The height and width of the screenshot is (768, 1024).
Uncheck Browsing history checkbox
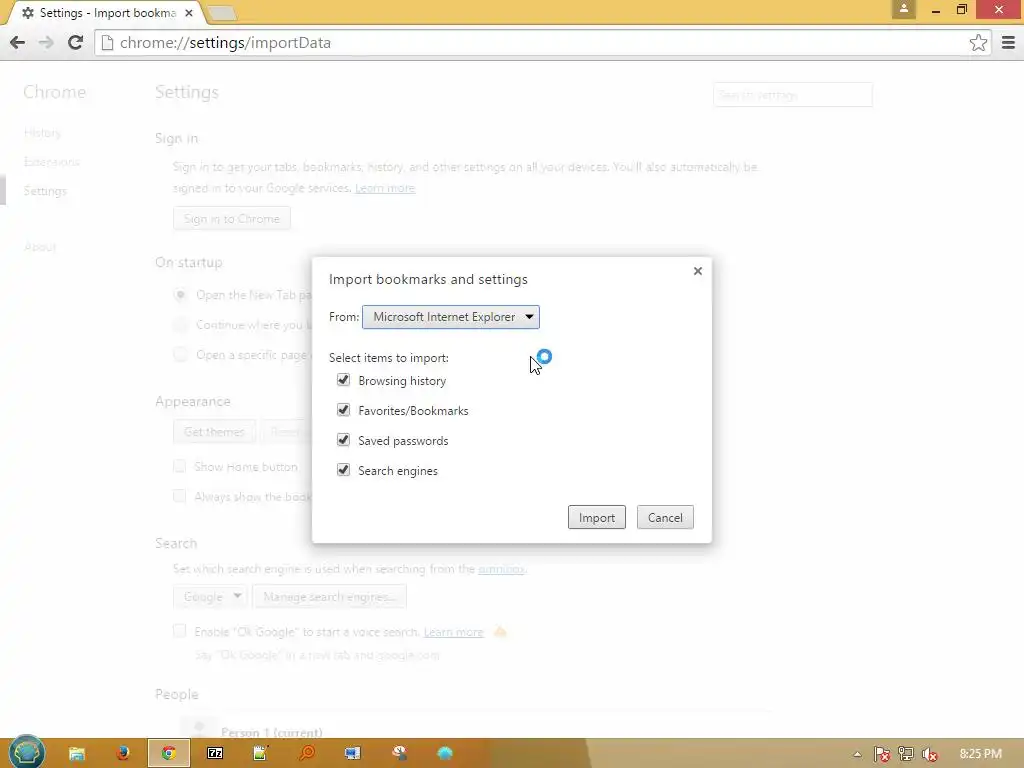(344, 380)
